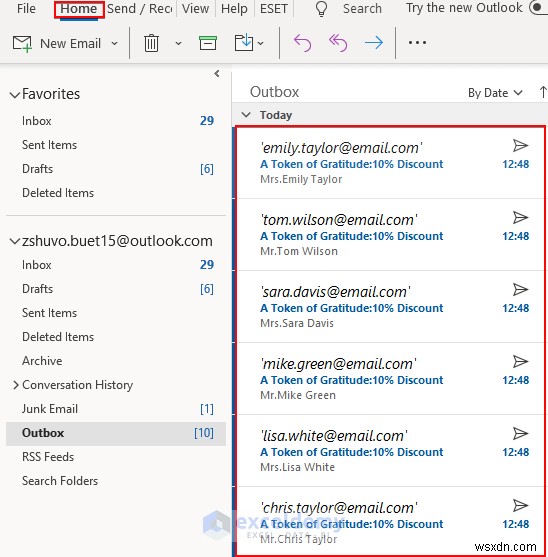Click the New Email envelope icon
The width and height of the screenshot is (548, 557).
tap(22, 44)
